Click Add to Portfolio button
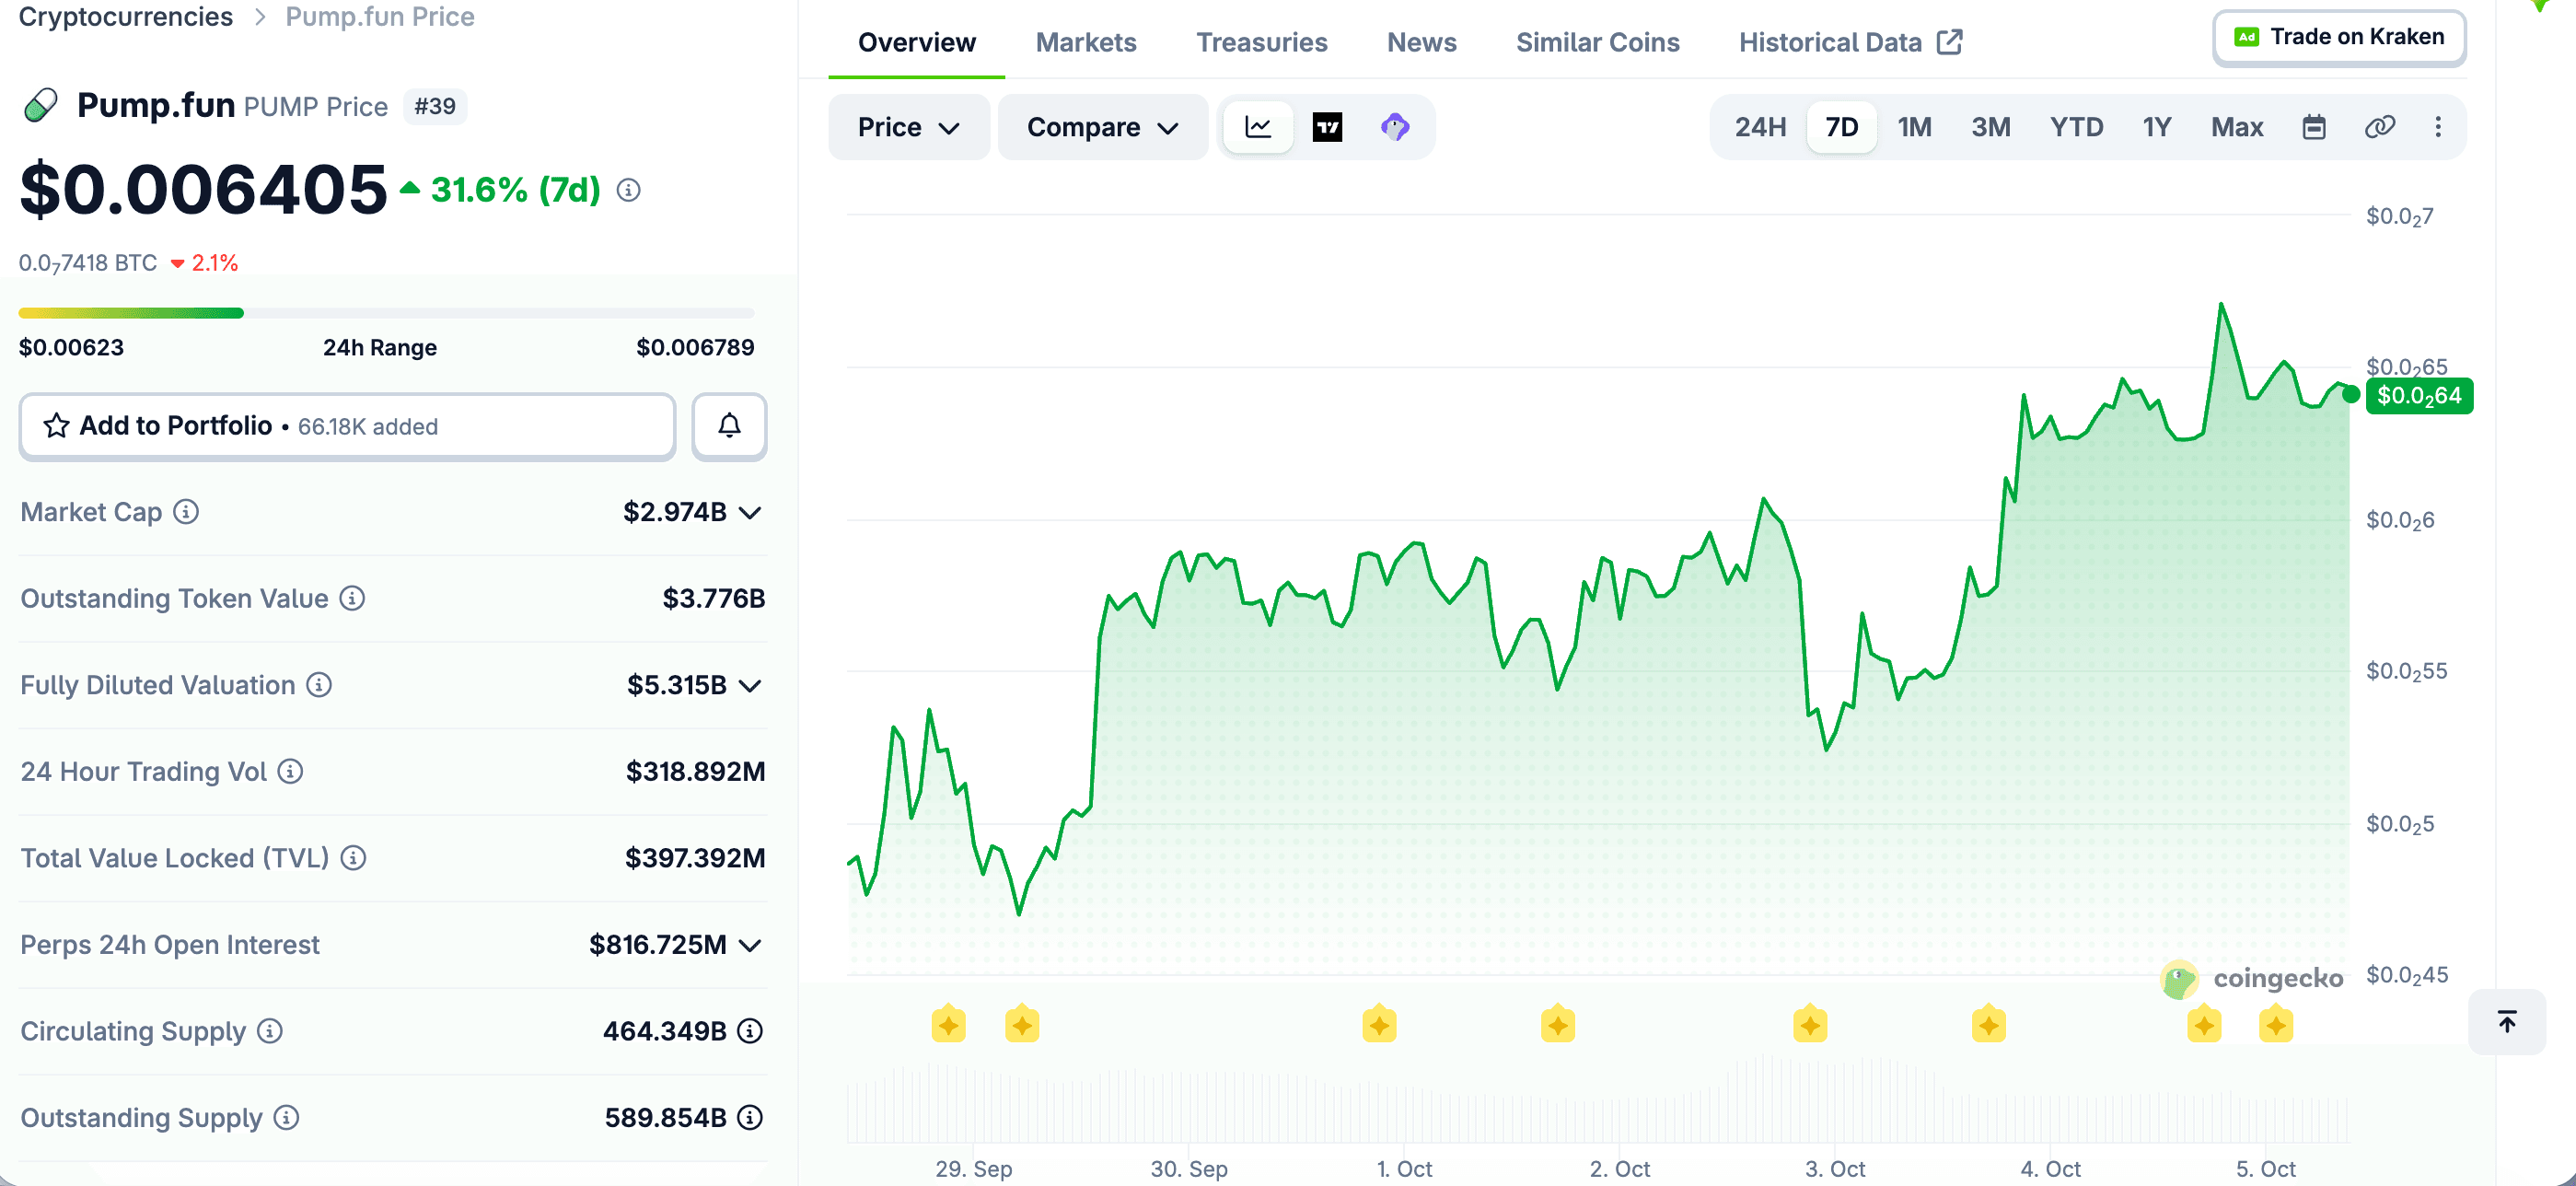 (347, 426)
